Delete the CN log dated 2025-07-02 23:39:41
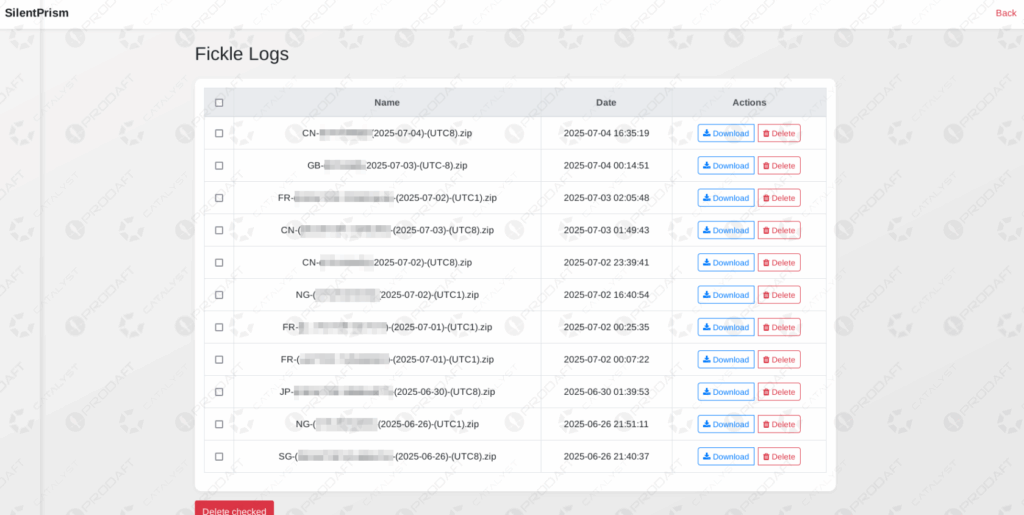Viewport: 1024px width, 515px height. pyautogui.click(x=778, y=262)
